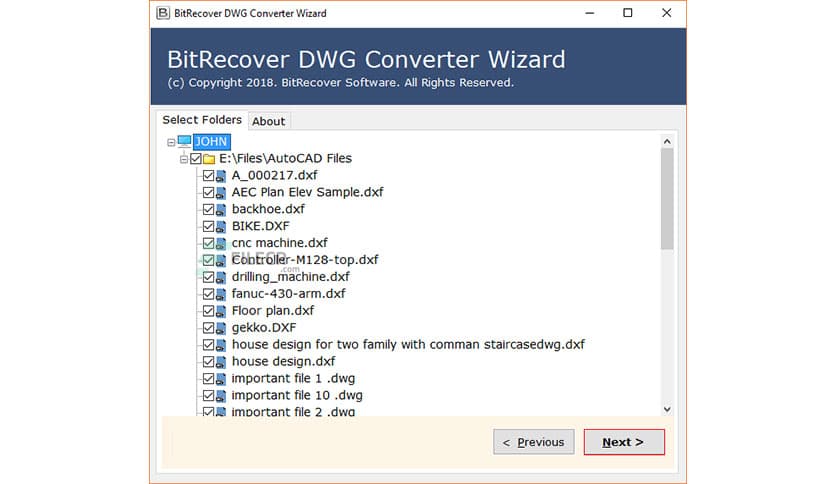
Task: Select important file 1 .dwg name
Action: tap(293, 378)
